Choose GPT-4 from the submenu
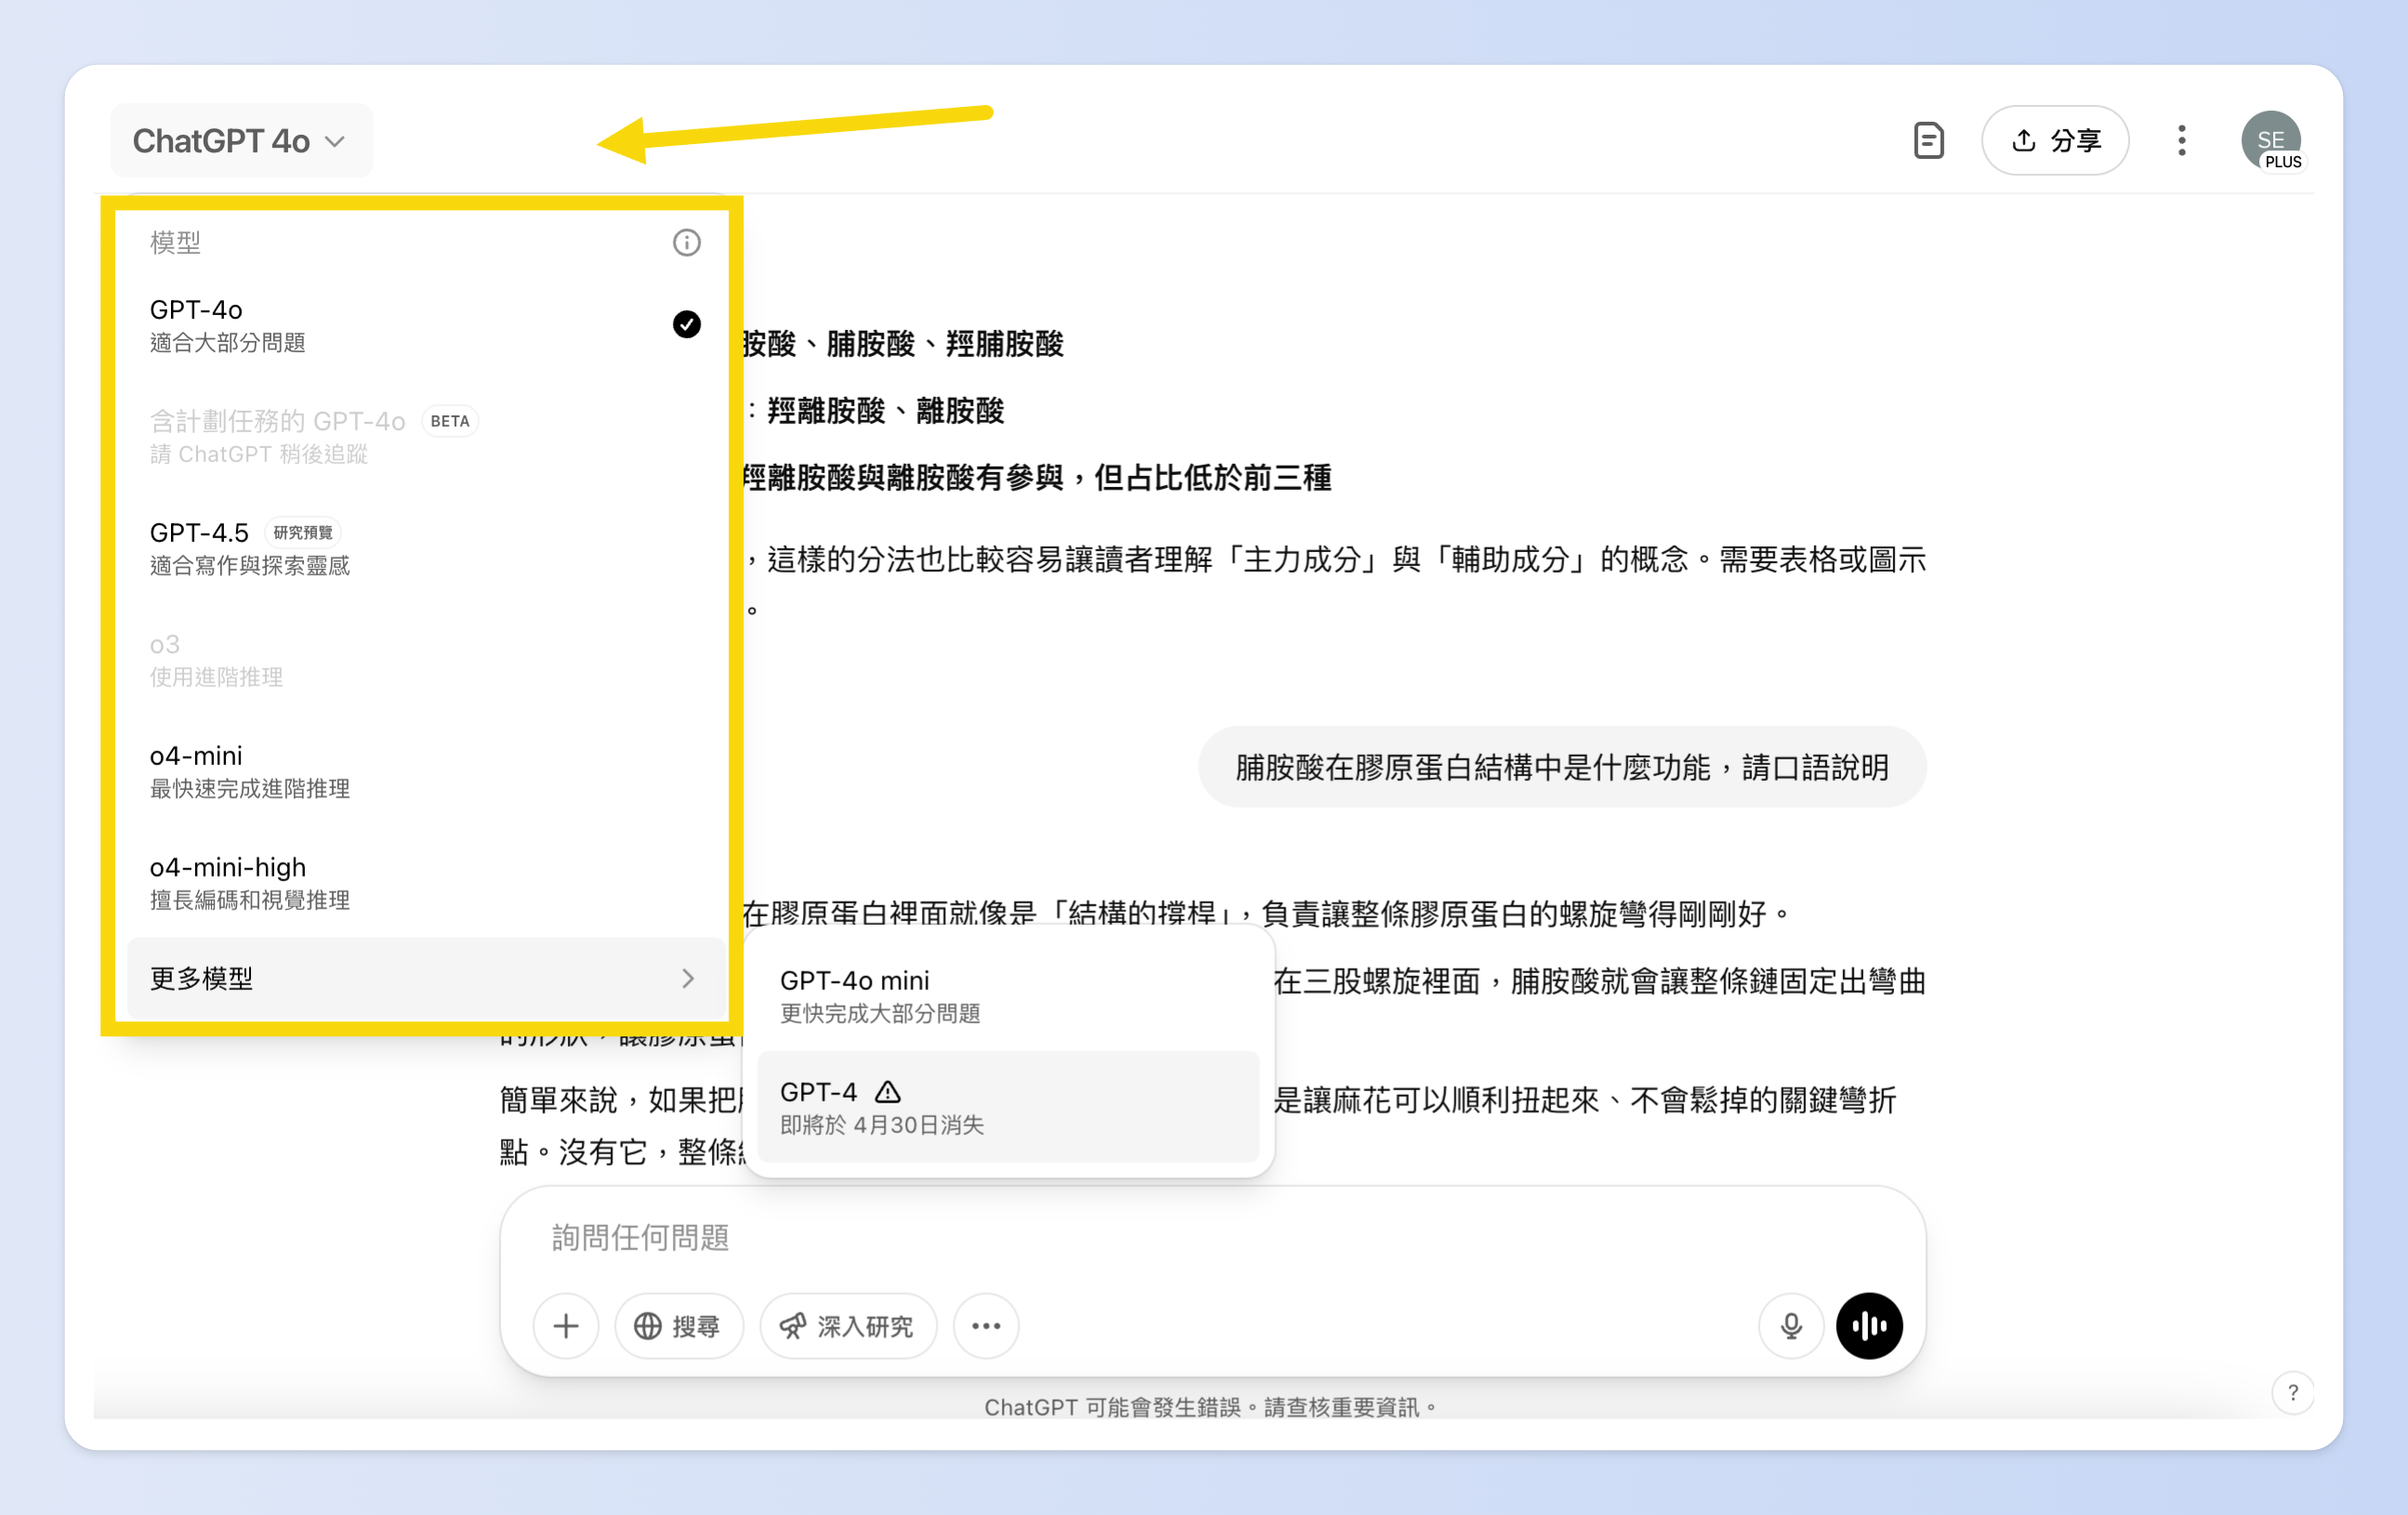The width and height of the screenshot is (2408, 1515). coord(1008,1107)
